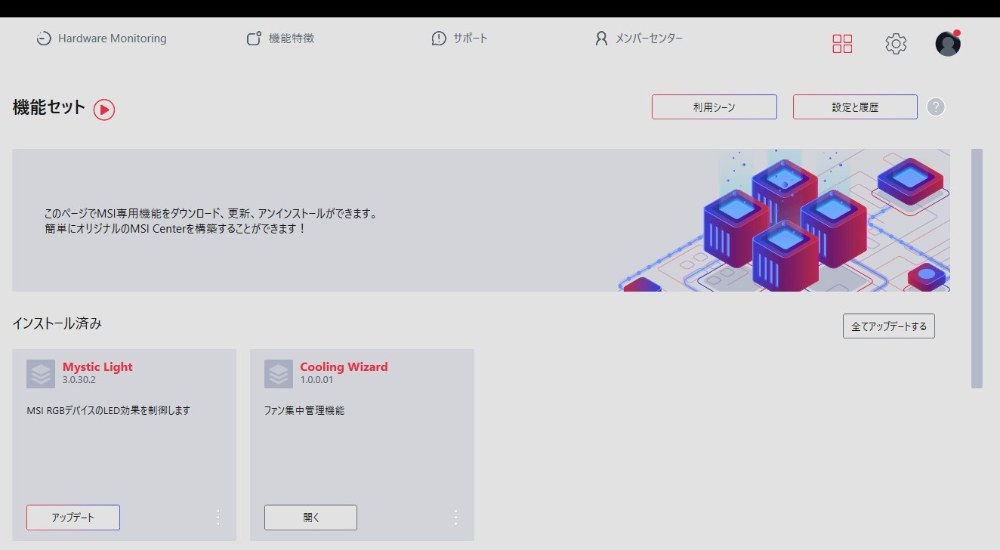Open the Hardware Monitoring tab
Screen dimensions: 1000x550
click(x=101, y=38)
